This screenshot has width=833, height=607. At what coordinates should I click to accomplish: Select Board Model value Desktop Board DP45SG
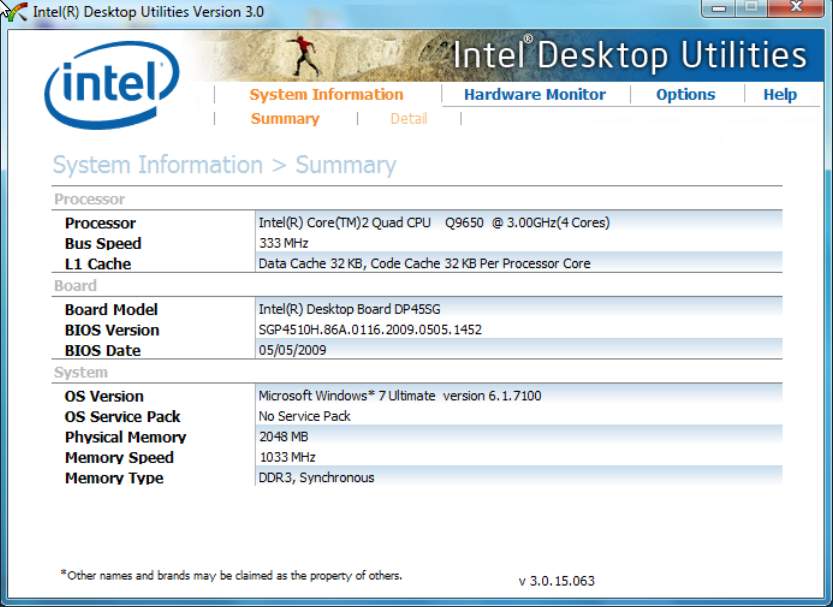pos(349,309)
